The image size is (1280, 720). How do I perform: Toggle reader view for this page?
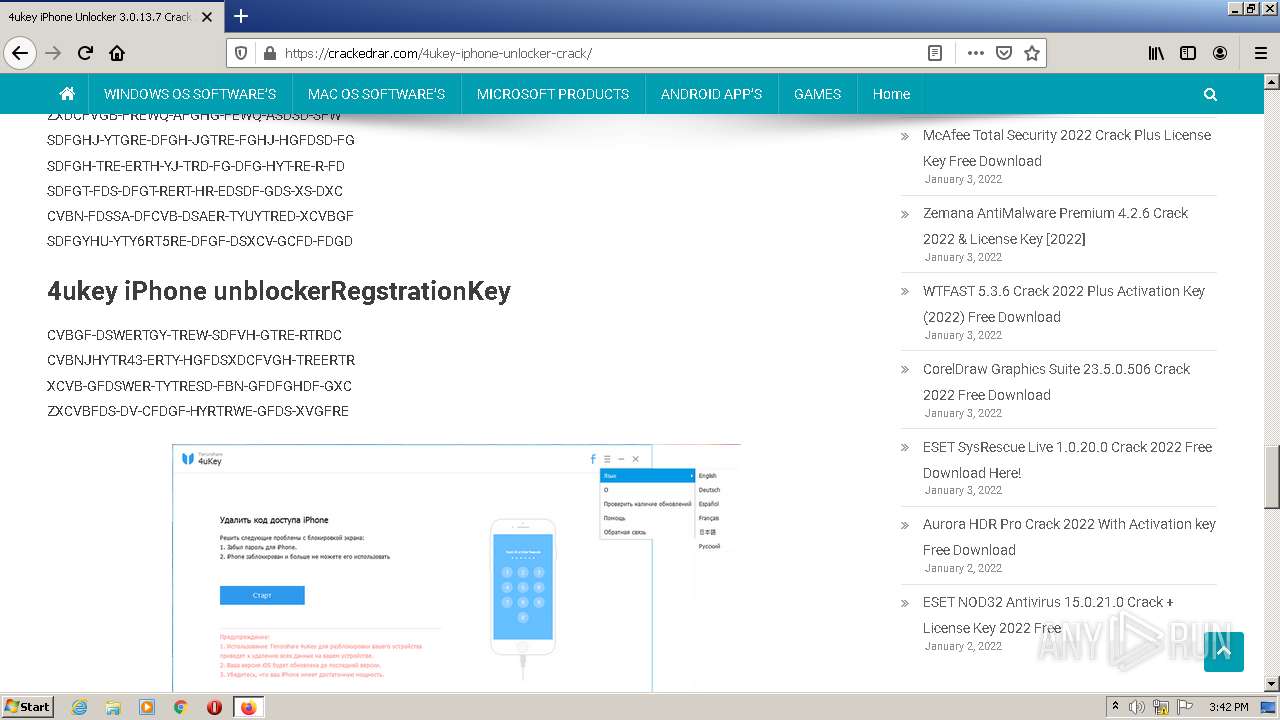pyautogui.click(x=935, y=53)
